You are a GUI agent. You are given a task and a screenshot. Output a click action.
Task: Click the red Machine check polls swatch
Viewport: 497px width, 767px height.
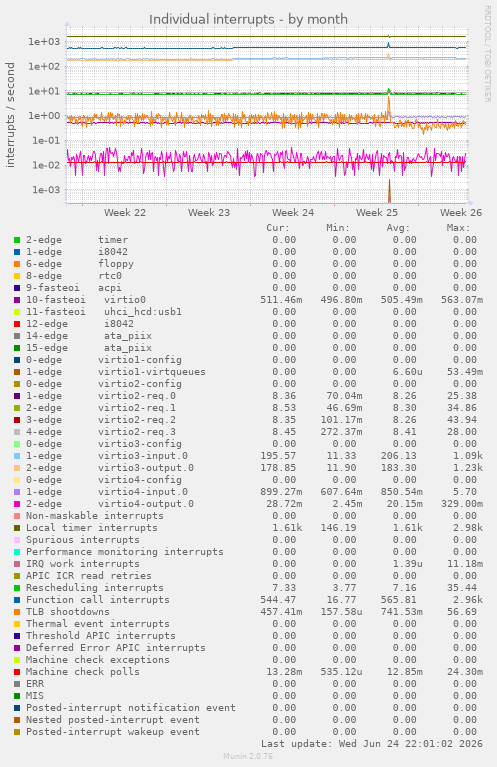tap(17, 672)
